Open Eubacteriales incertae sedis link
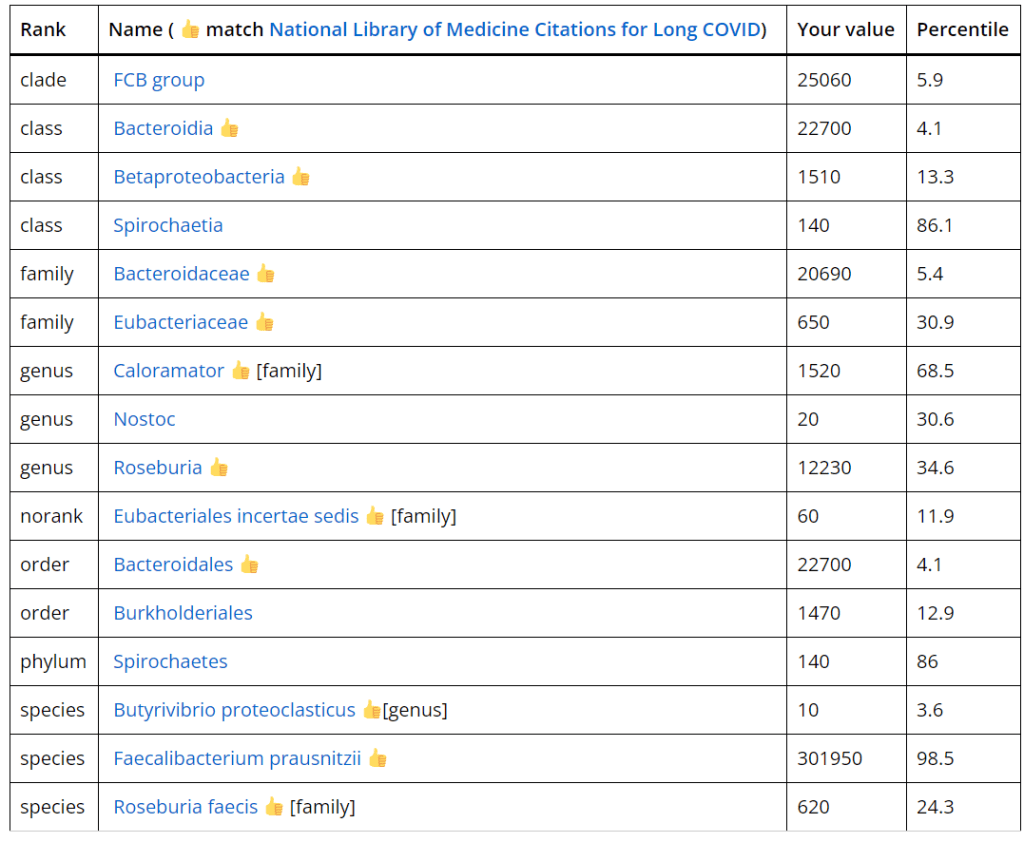The width and height of the screenshot is (1024, 842). coord(236,517)
